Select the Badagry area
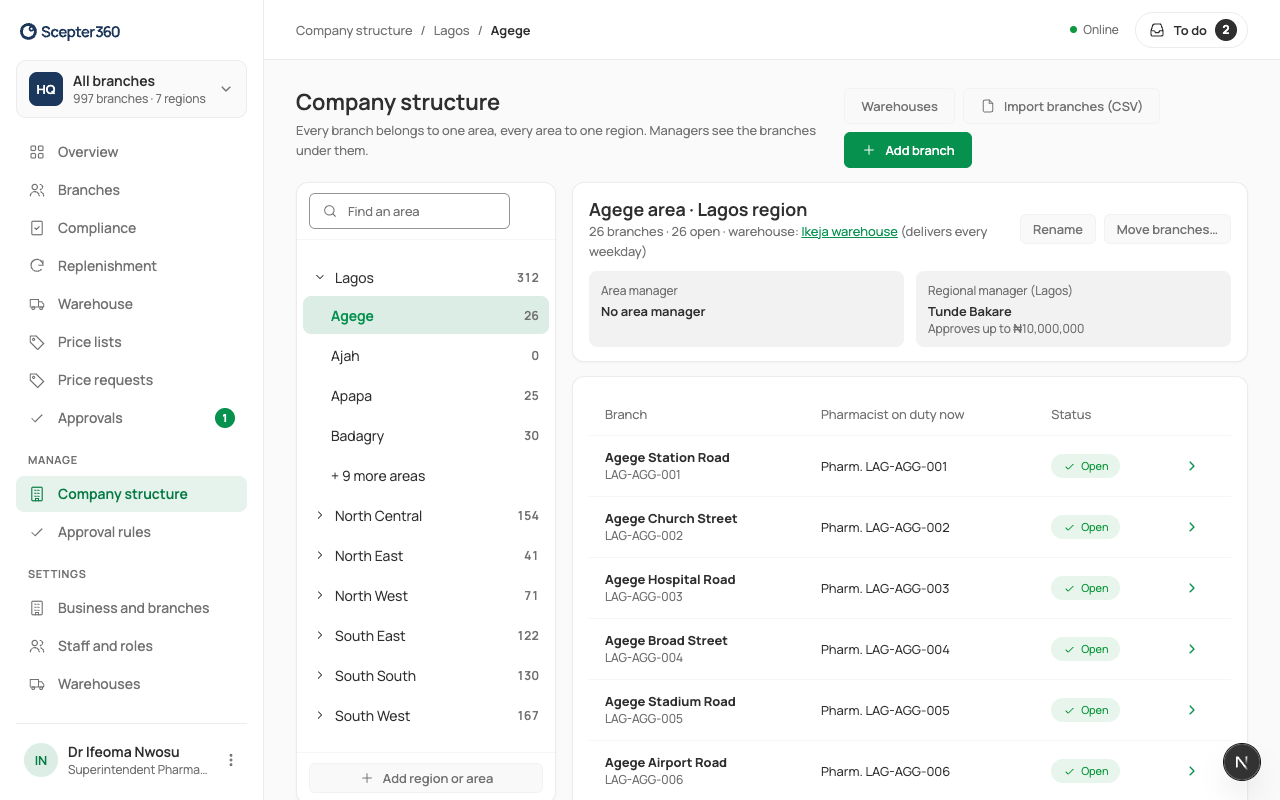Viewport: 1280px width, 800px height. point(426,436)
